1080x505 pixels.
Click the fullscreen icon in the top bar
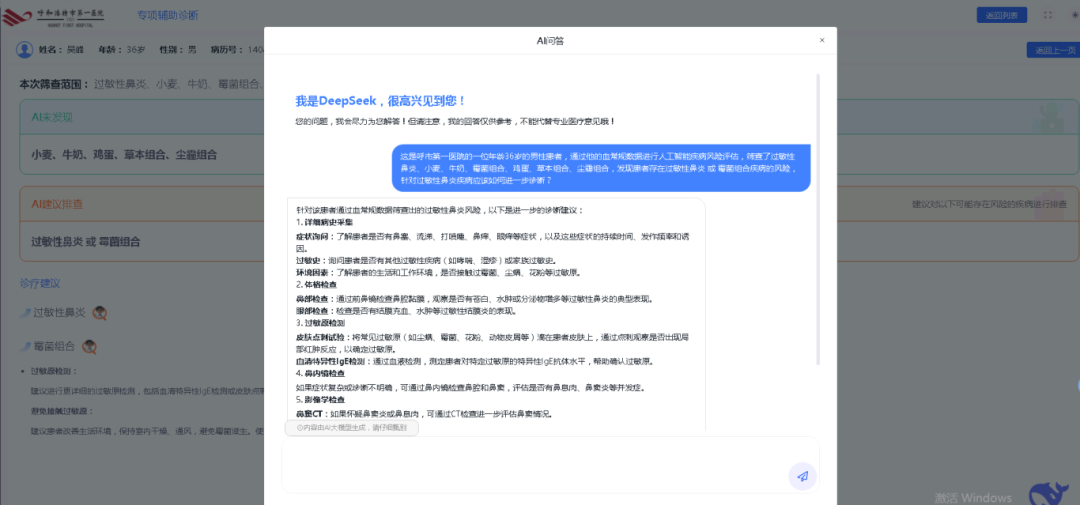coord(1047,15)
